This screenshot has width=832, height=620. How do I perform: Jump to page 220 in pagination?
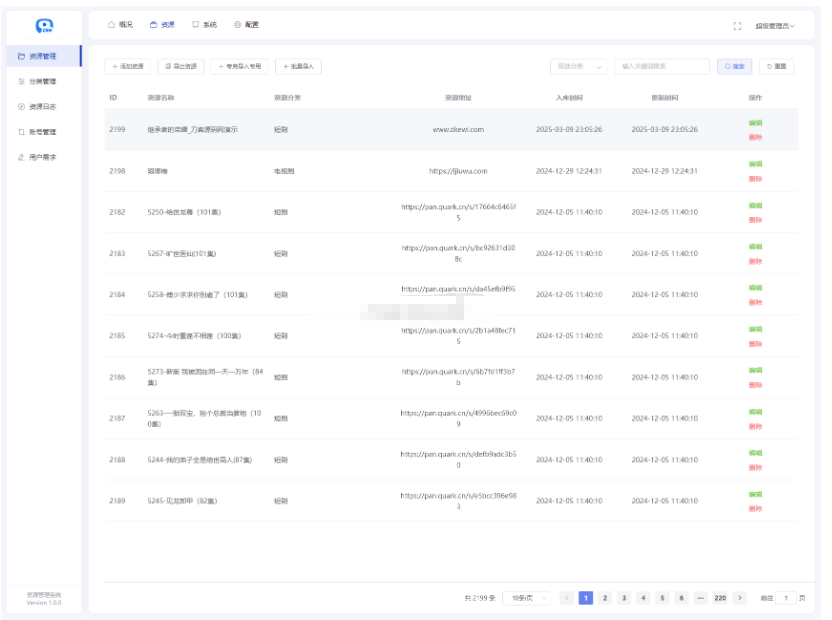click(720, 597)
